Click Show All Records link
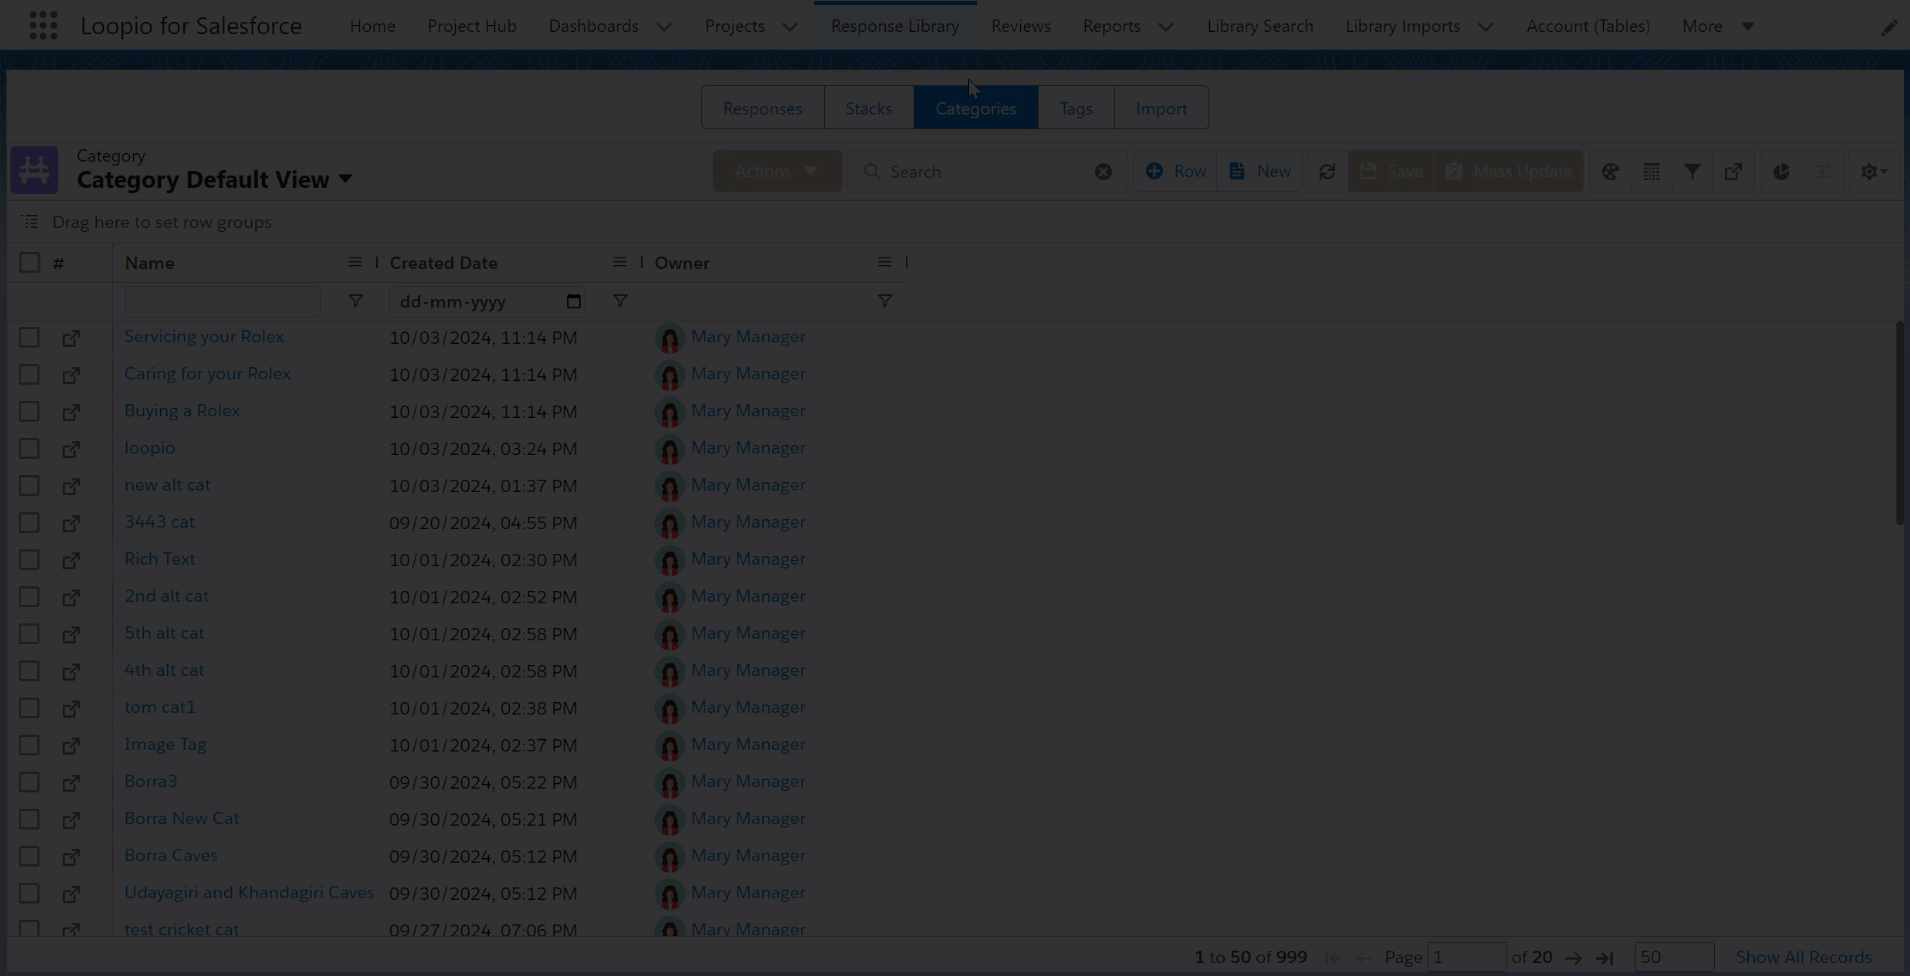The width and height of the screenshot is (1910, 976). [x=1803, y=957]
